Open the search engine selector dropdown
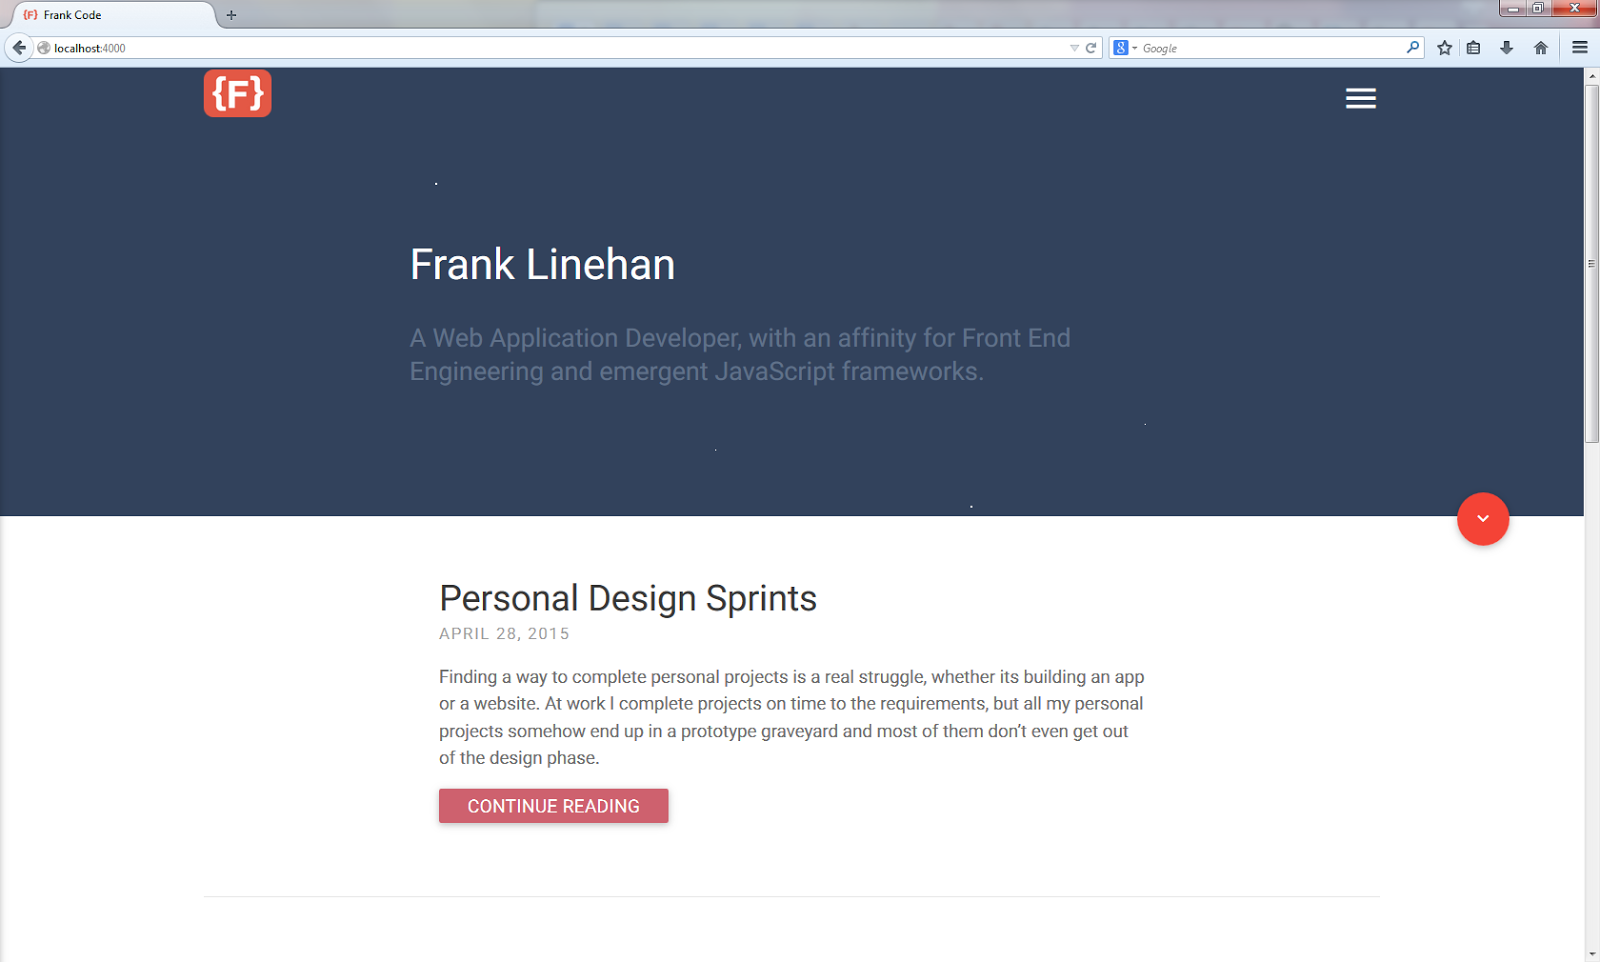 click(x=1125, y=48)
